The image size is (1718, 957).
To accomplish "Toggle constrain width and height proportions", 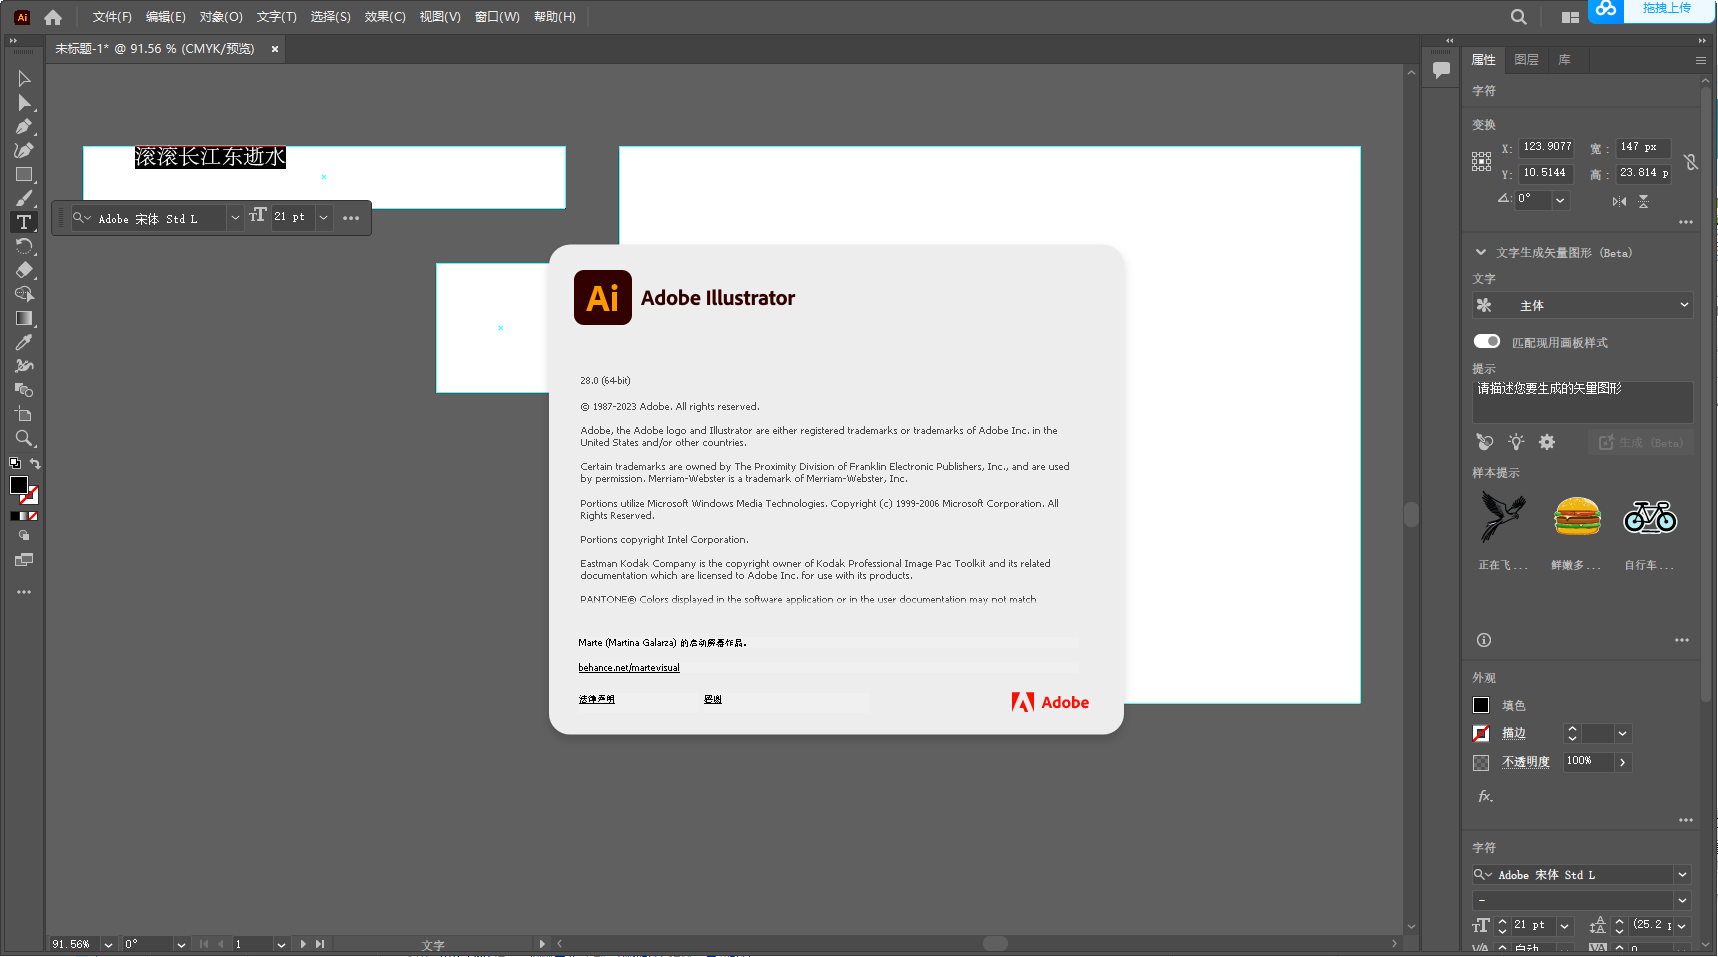I will point(1690,161).
